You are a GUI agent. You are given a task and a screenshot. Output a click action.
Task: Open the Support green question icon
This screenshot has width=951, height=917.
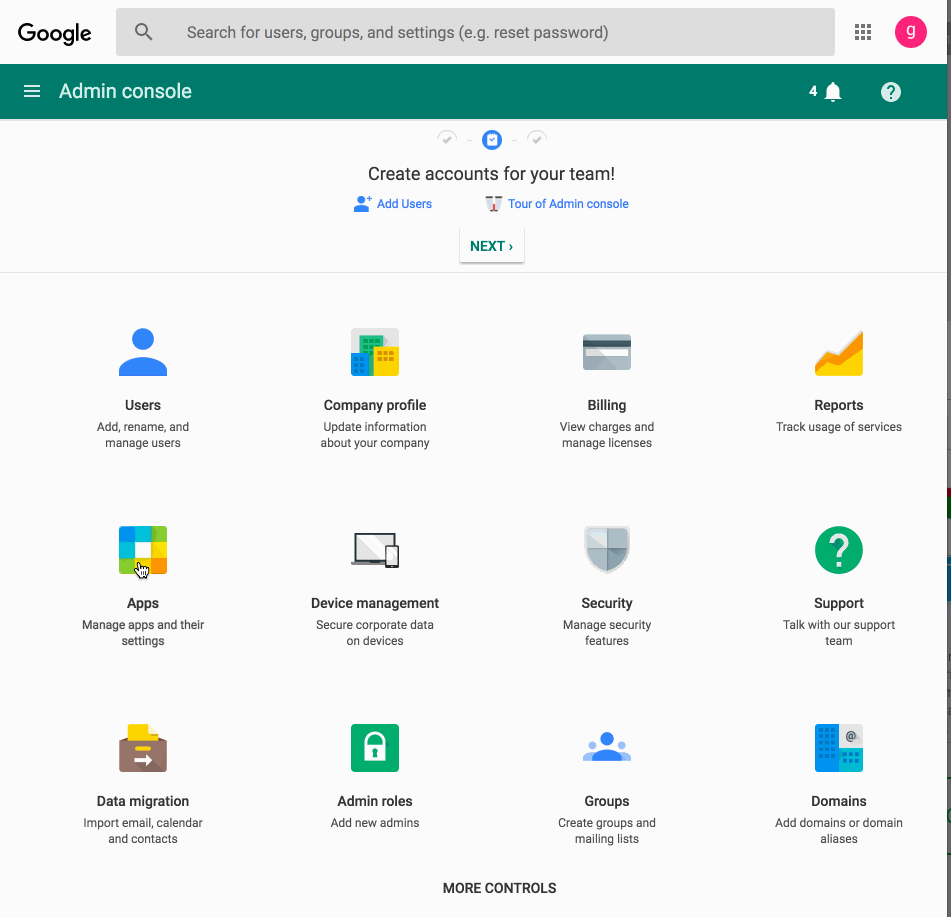(x=839, y=550)
